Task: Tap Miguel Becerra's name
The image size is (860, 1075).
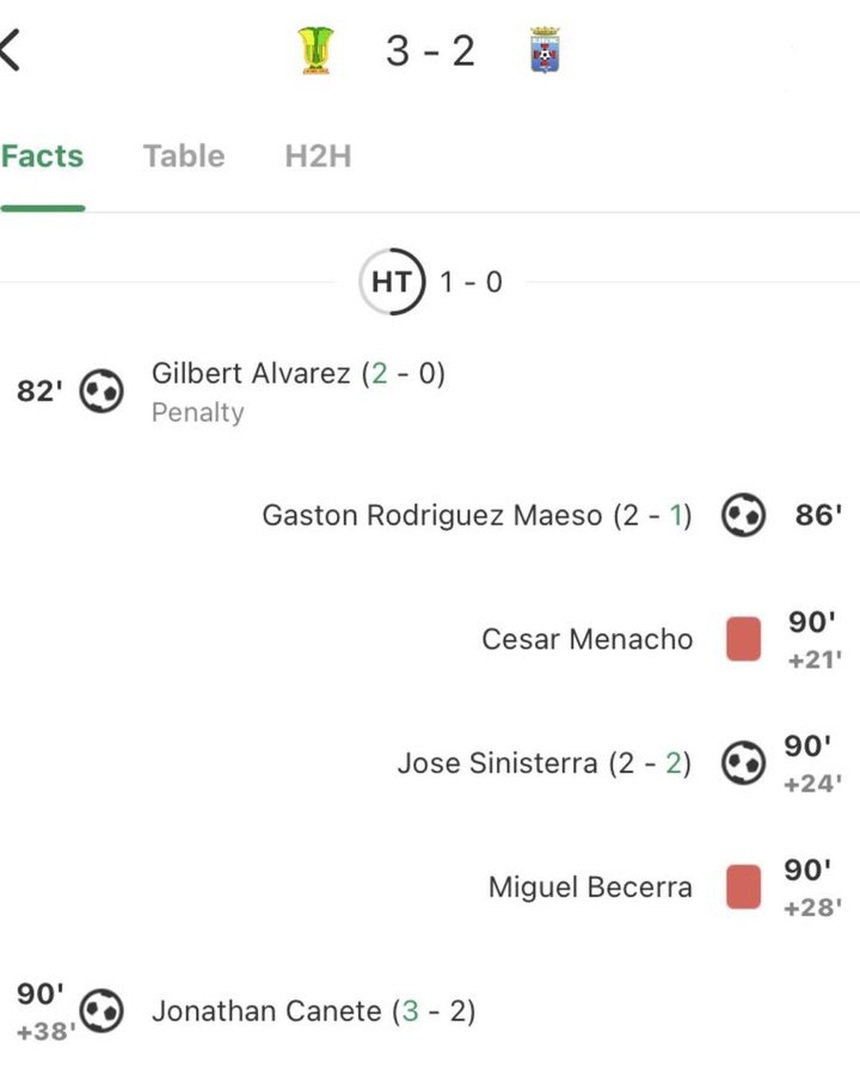Action: click(x=590, y=887)
